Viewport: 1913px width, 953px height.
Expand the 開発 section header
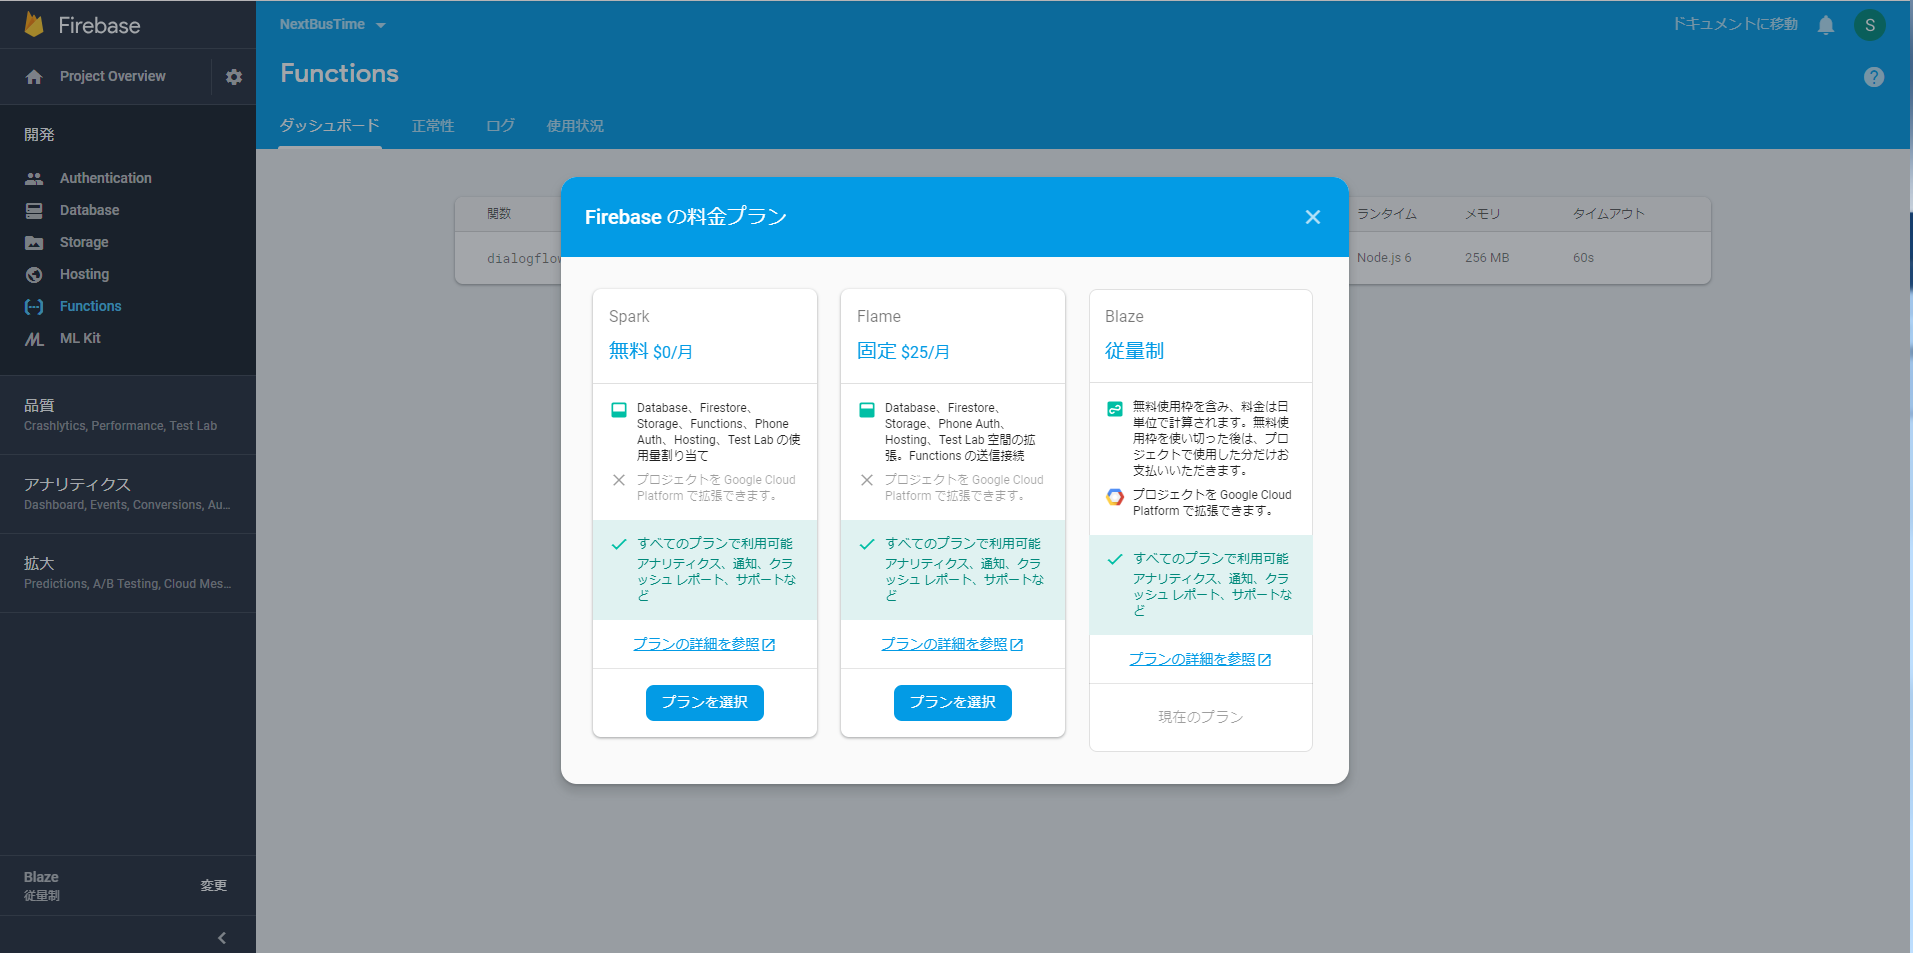click(x=40, y=135)
